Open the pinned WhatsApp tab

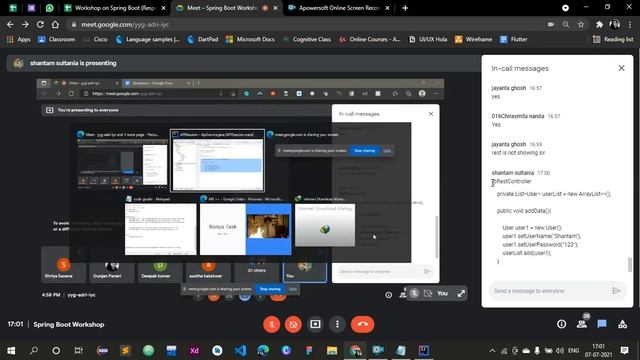pyautogui.click(x=50, y=8)
